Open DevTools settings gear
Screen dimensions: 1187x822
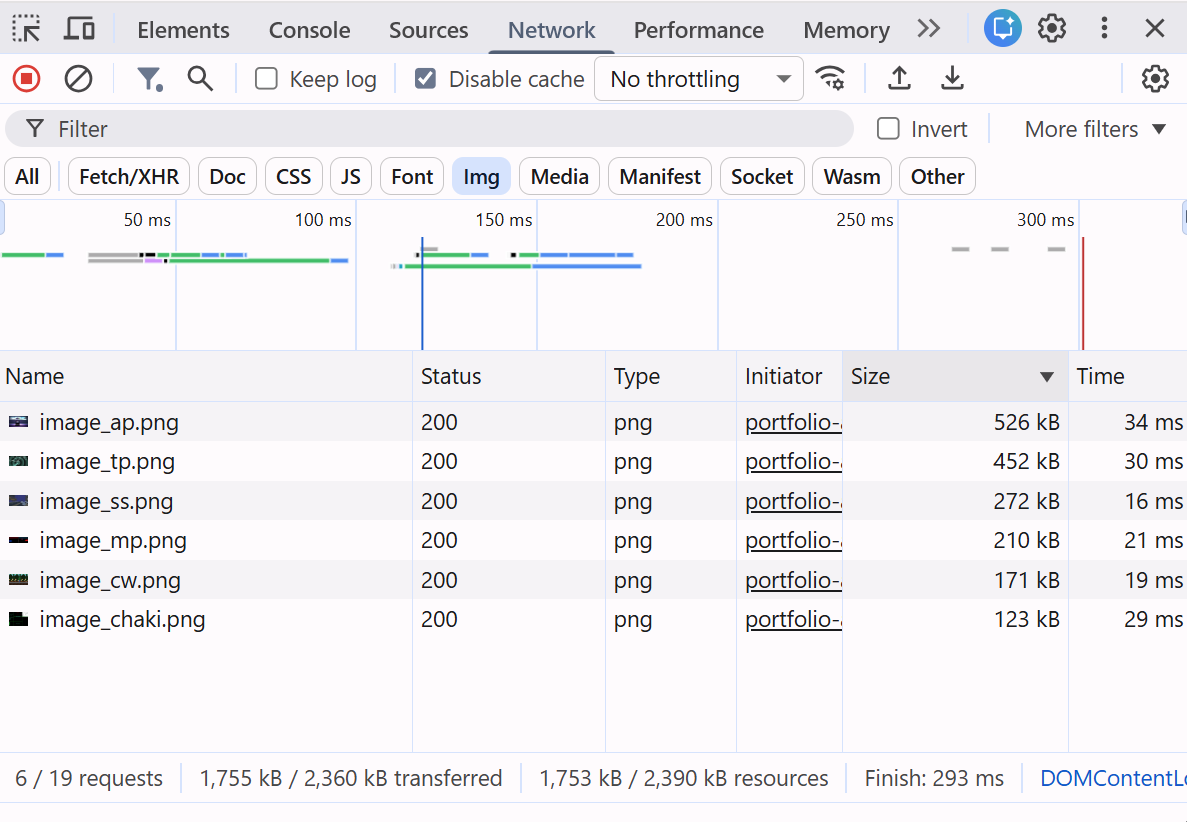point(1051,29)
